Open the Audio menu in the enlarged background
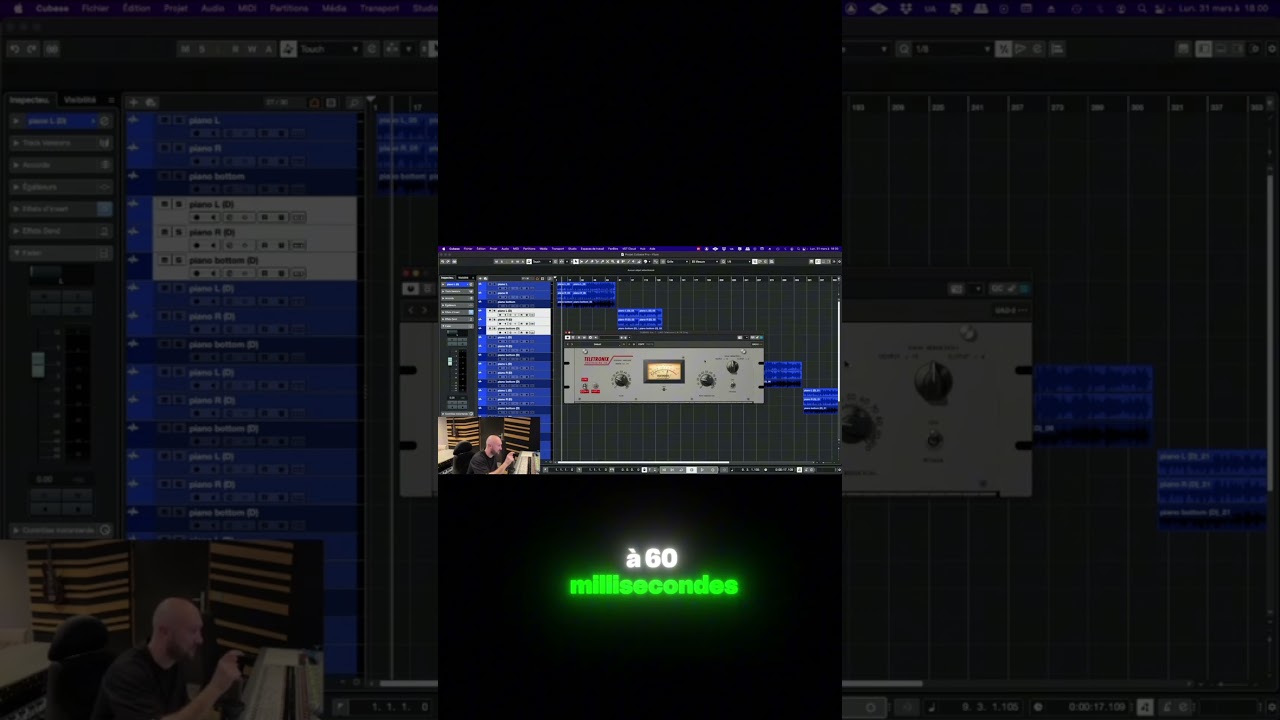 (x=212, y=8)
